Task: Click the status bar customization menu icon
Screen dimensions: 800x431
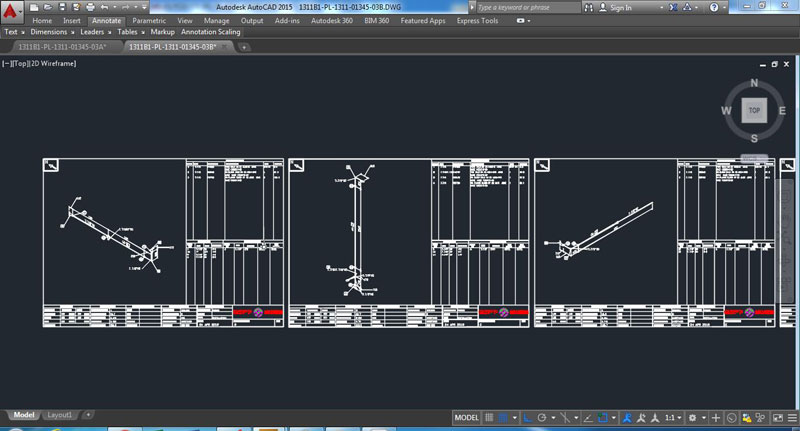Action: point(790,417)
